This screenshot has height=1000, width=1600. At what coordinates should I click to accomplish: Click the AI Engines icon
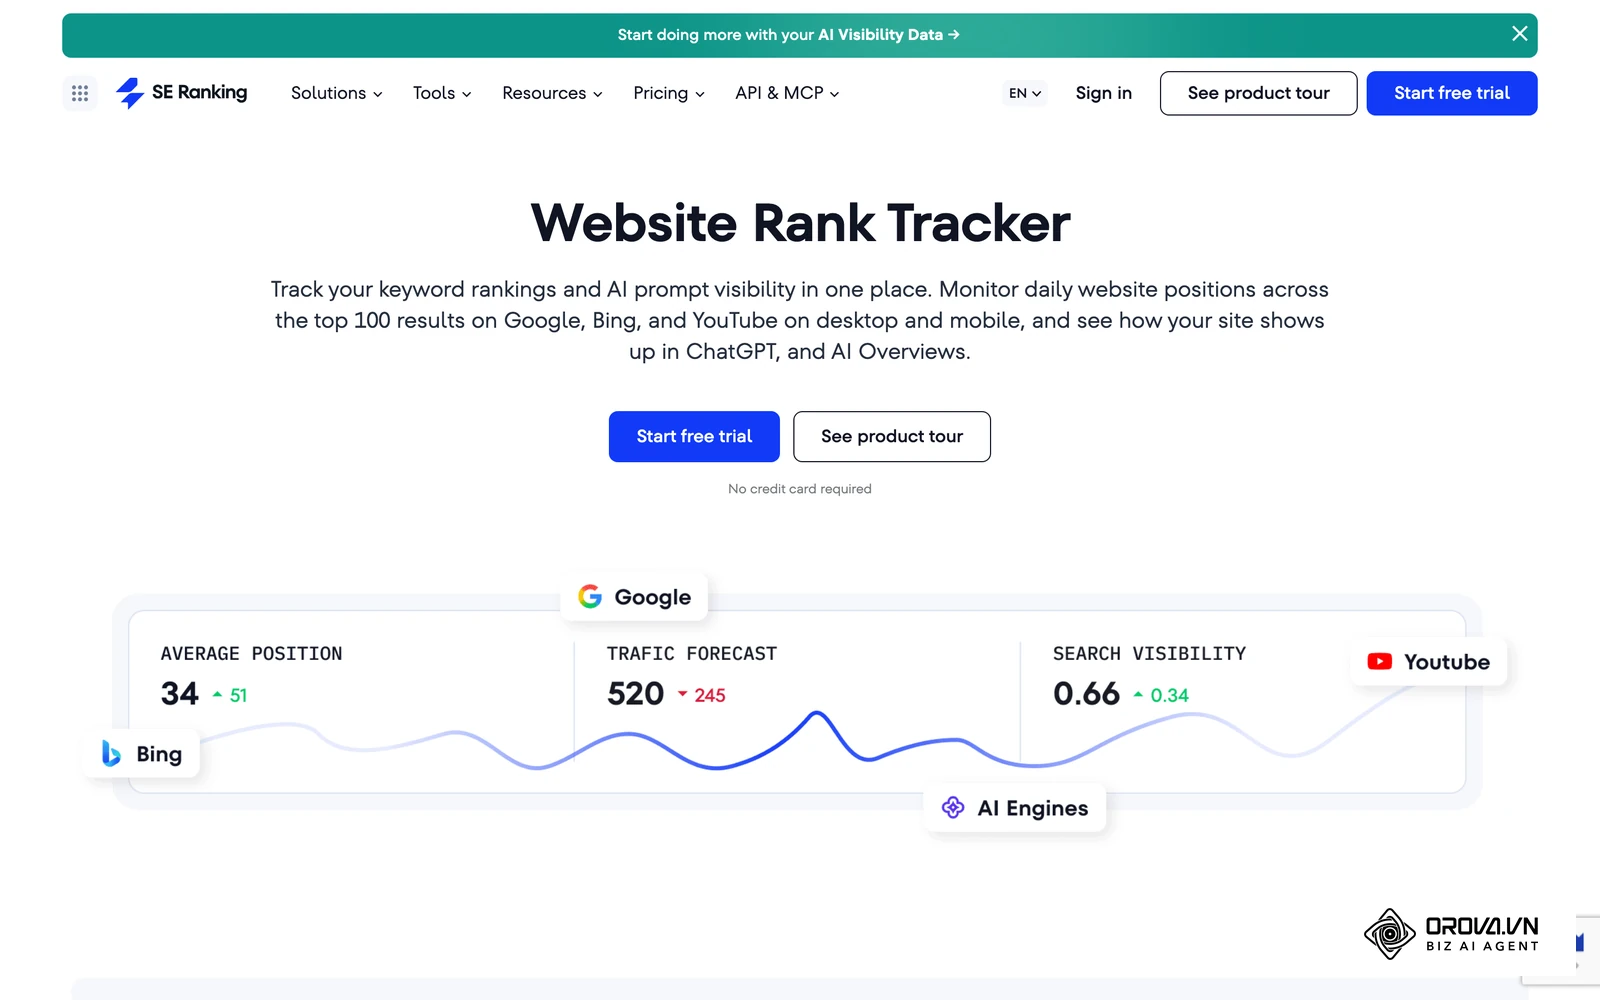pos(953,807)
